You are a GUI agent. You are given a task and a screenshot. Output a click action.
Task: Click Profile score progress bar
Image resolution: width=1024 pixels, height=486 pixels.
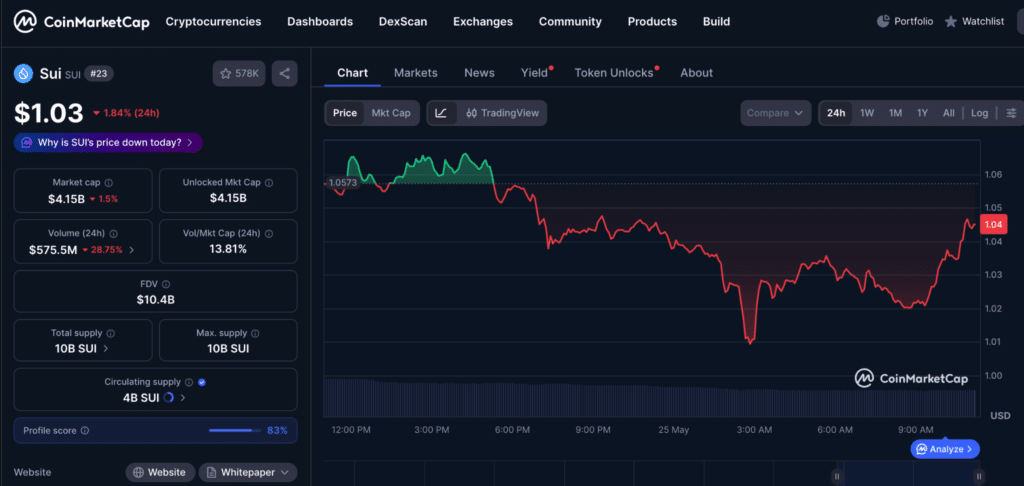coord(234,430)
